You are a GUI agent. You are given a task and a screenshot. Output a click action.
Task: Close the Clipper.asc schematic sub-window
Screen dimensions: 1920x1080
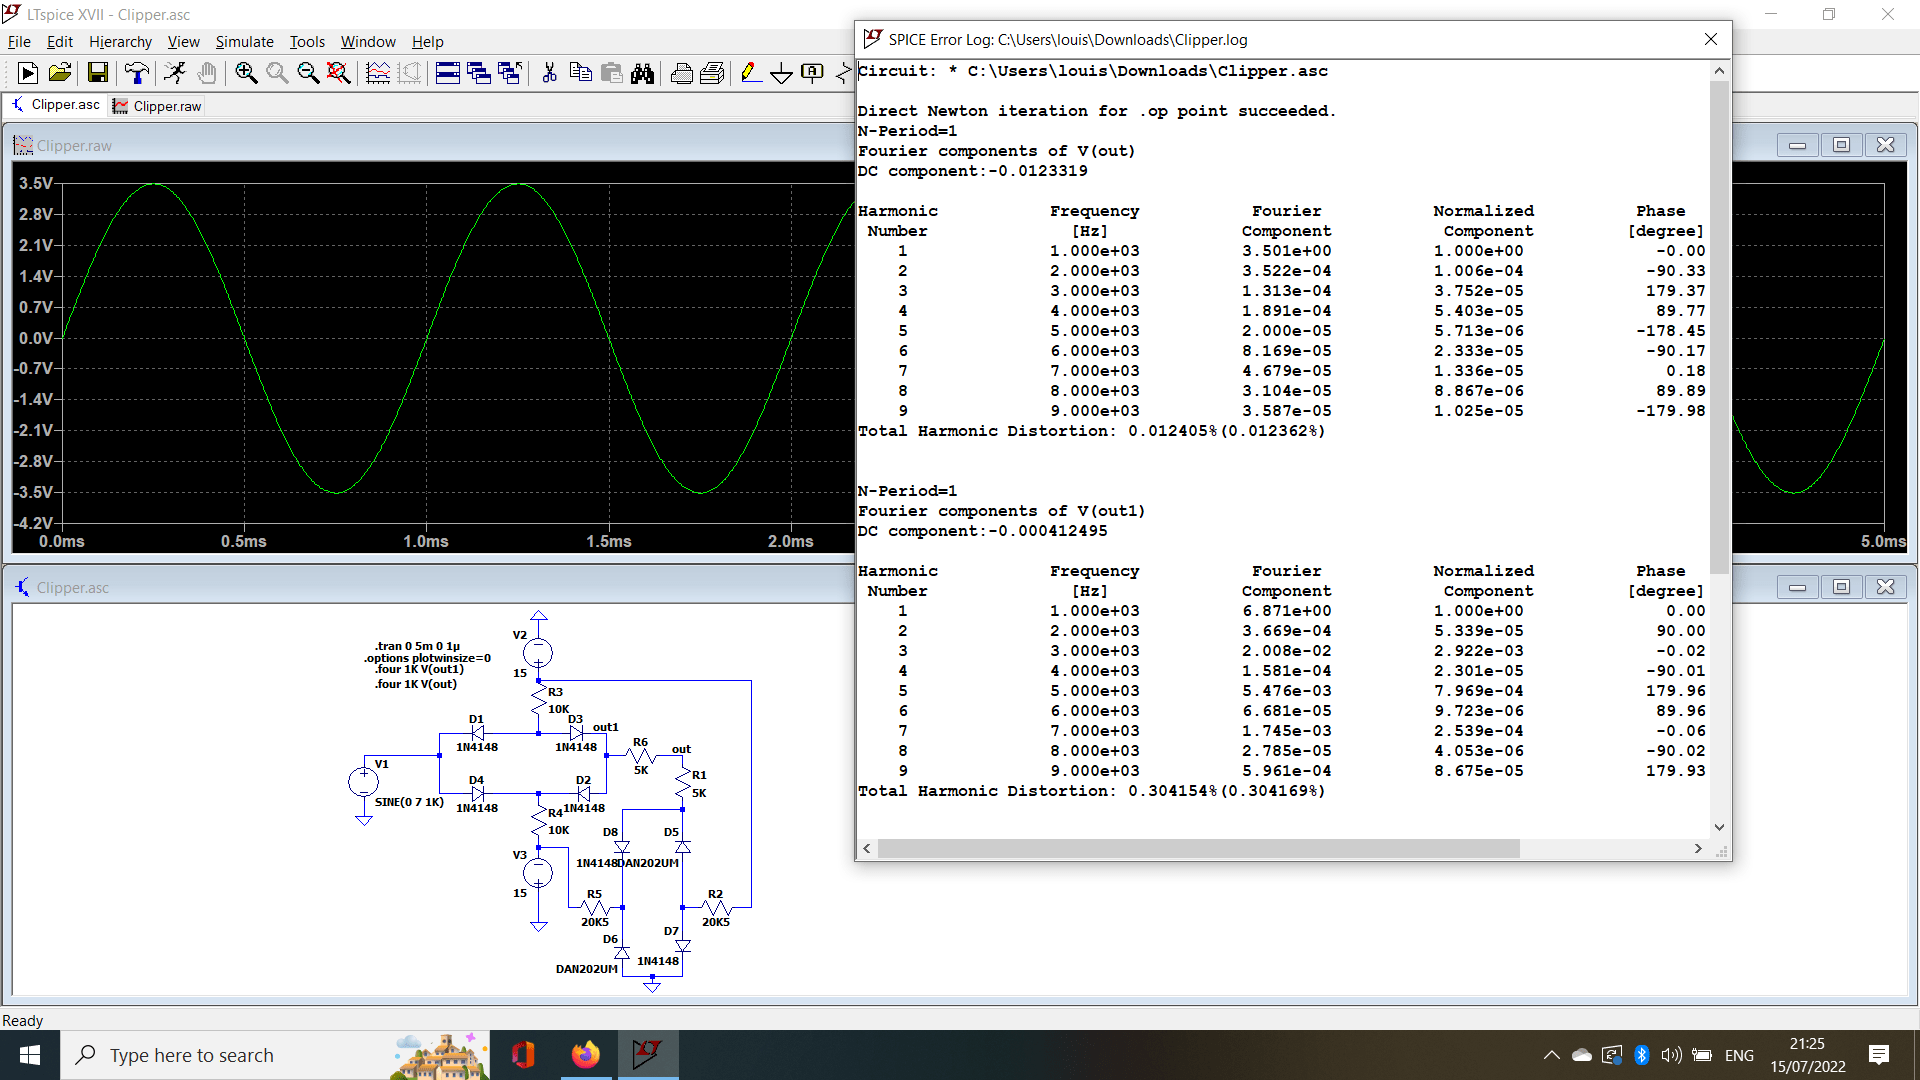pos(1885,587)
